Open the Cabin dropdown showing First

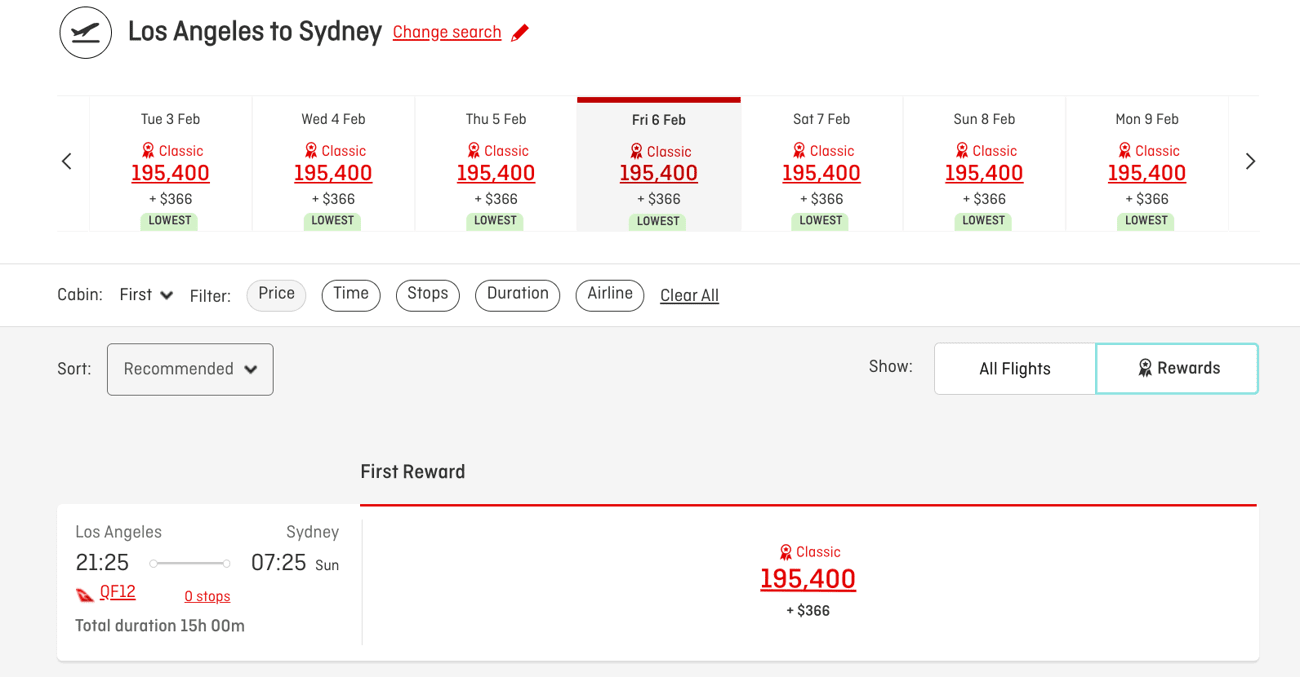145,295
